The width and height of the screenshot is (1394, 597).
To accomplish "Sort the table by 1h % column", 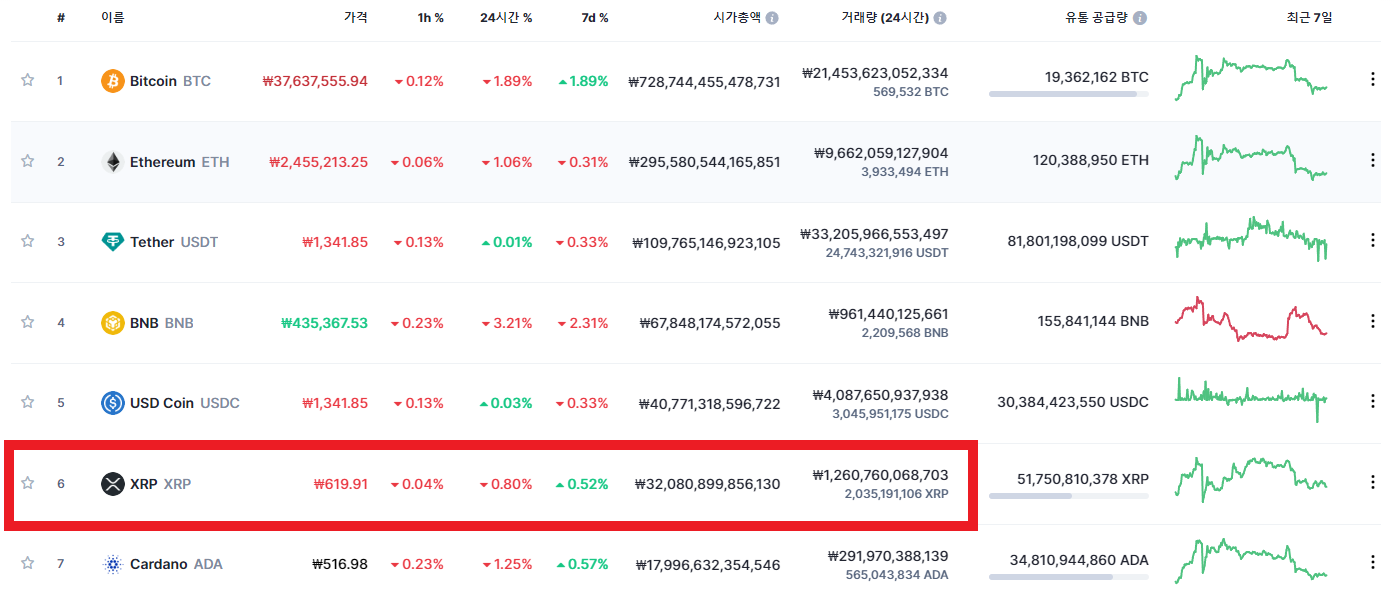I will pos(431,18).
